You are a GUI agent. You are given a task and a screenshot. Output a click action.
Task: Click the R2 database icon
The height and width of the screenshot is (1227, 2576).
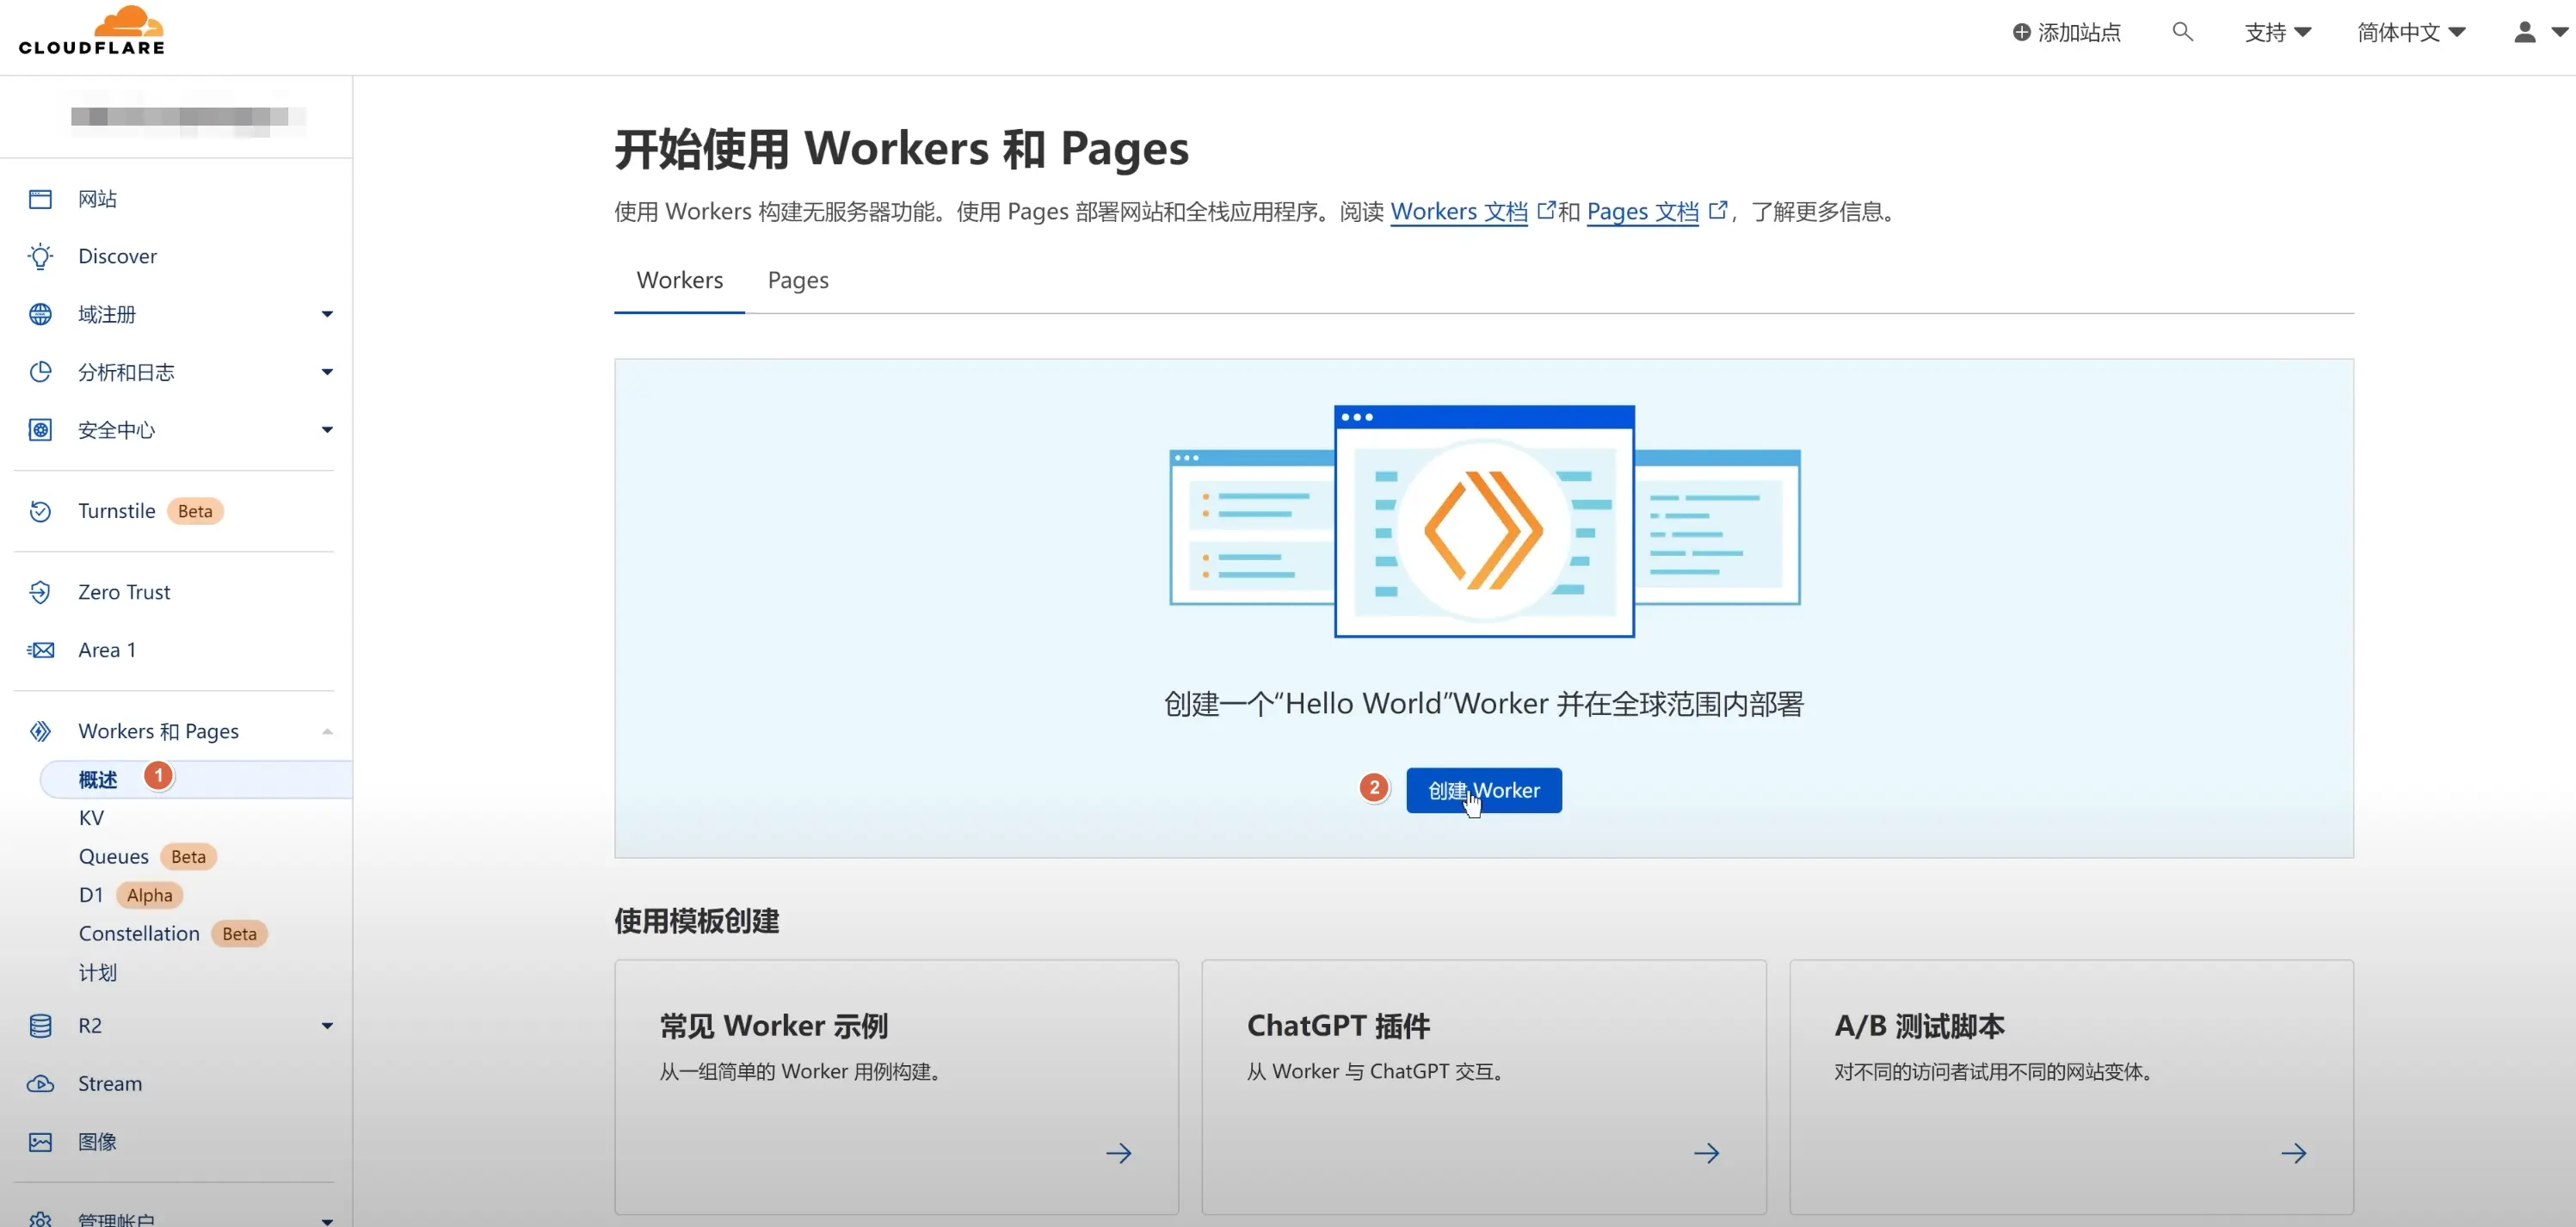[40, 1026]
